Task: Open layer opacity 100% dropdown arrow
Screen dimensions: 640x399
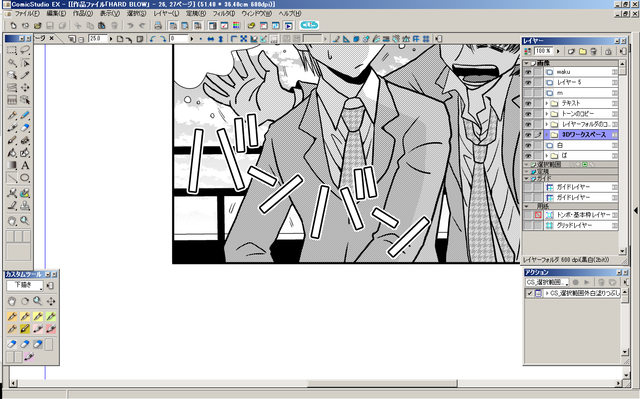Action: [558, 51]
